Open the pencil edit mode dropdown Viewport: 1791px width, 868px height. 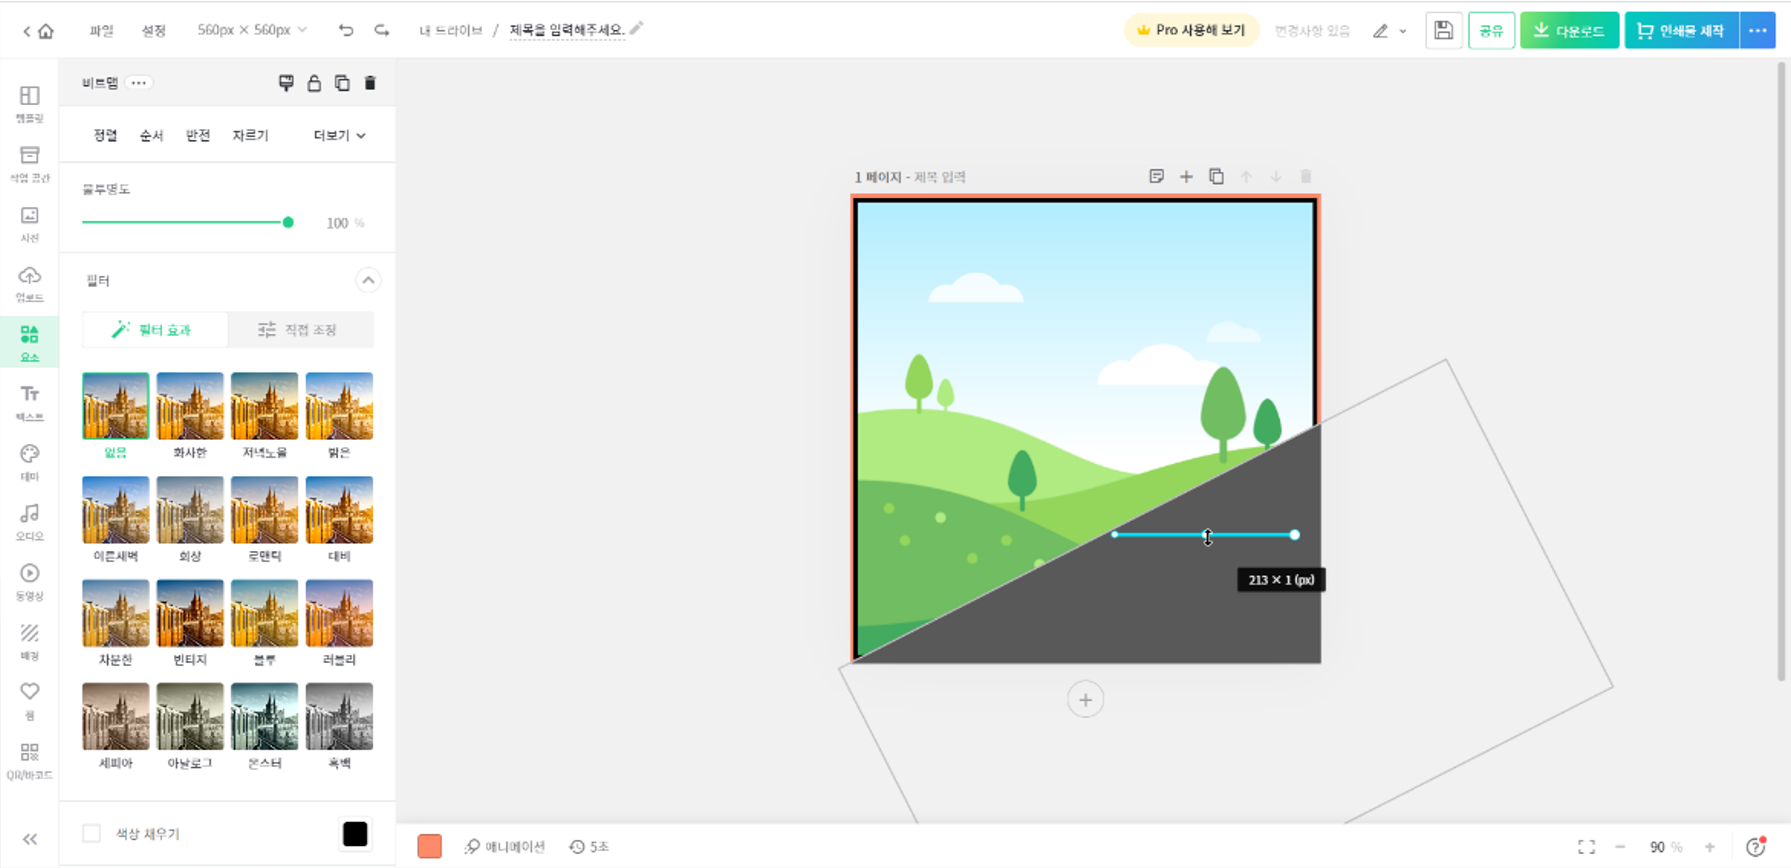[x=1390, y=31]
